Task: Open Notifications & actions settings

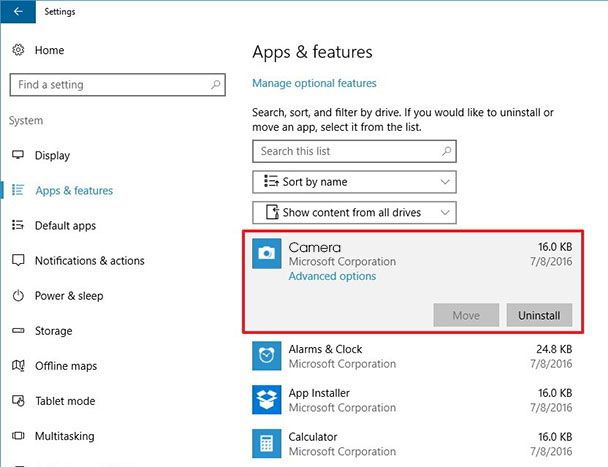Action: [x=90, y=261]
